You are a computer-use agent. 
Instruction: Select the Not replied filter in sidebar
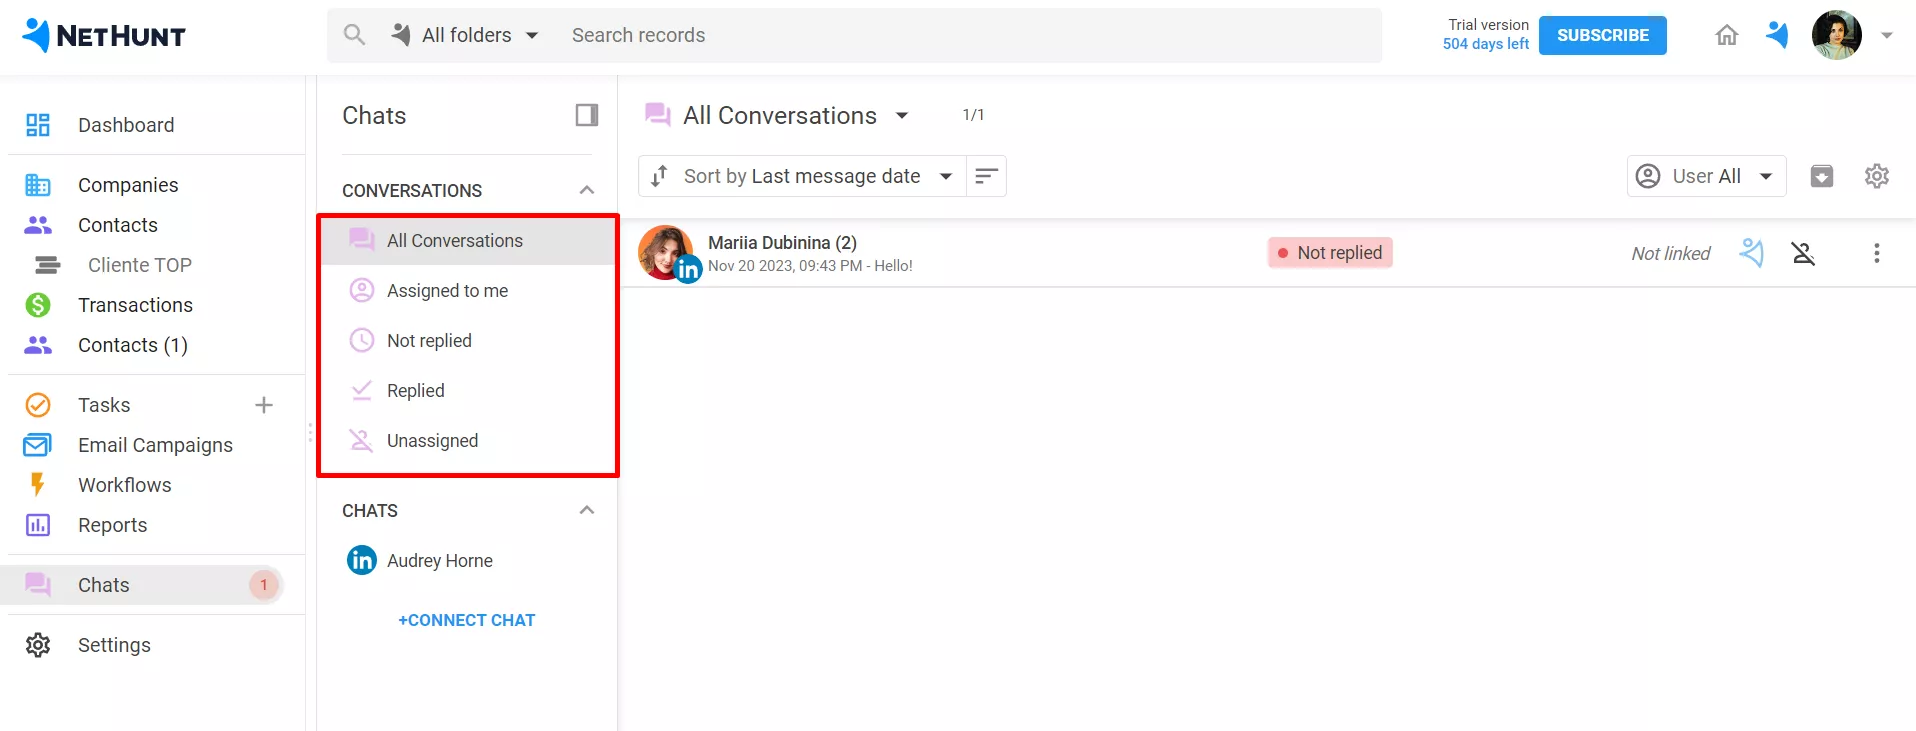pyautogui.click(x=467, y=341)
